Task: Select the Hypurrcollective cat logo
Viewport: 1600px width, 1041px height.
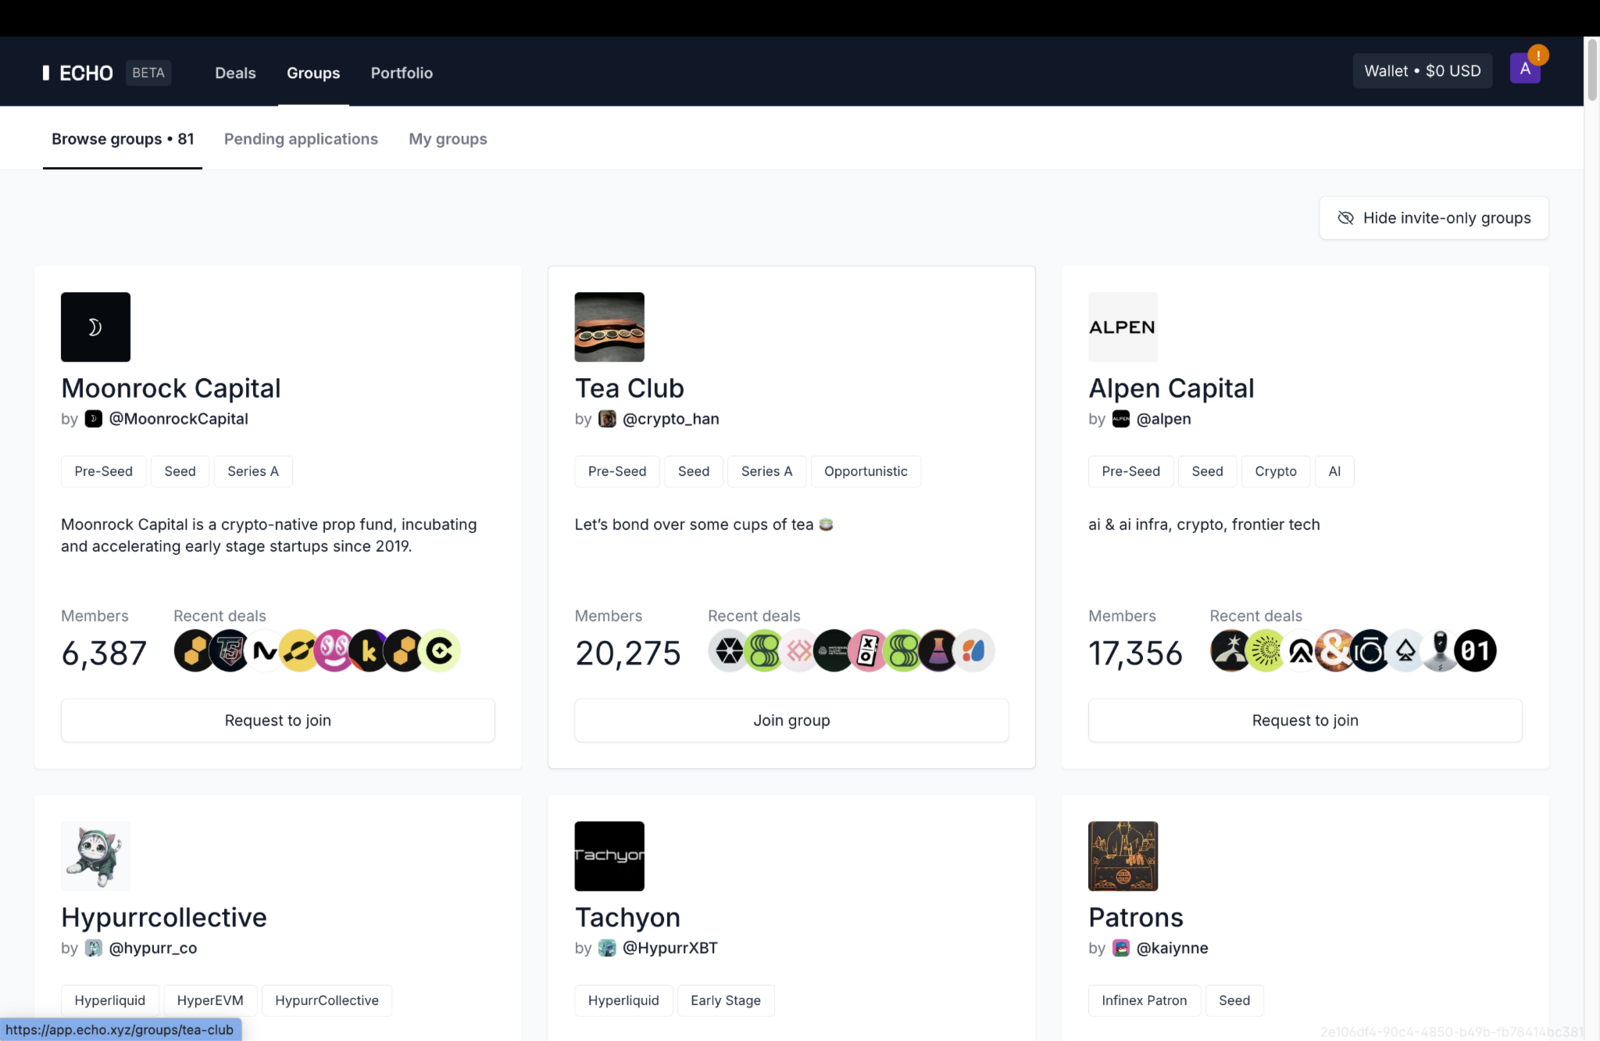Action: pyautogui.click(x=96, y=856)
